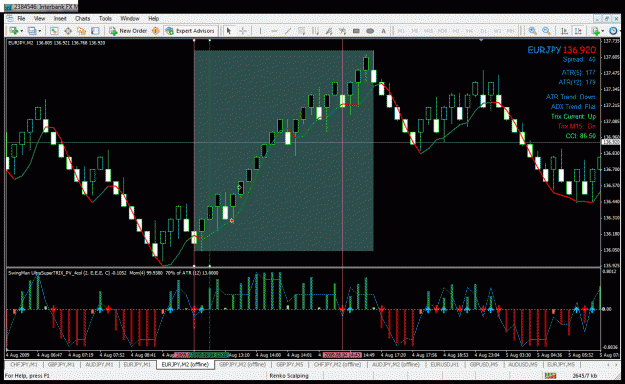Switch to H1 timeframe button
The width and height of the screenshot is (625, 384).
456,31
